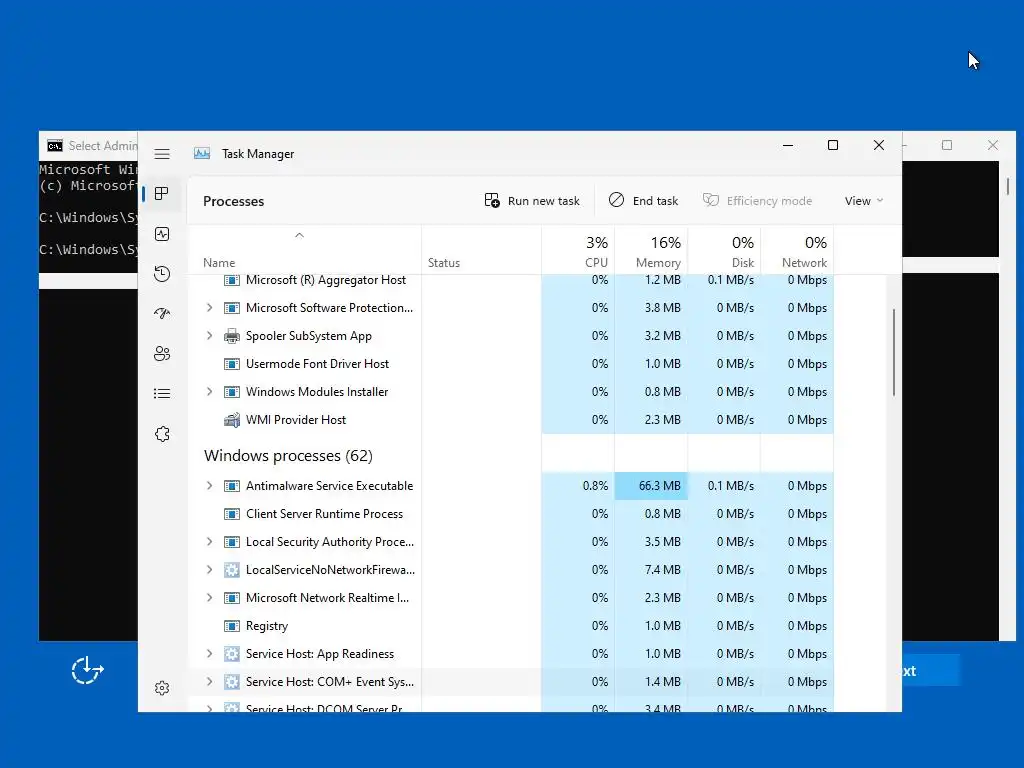Click the Task Manager title bar app icon
The image size is (1024, 768).
202,153
